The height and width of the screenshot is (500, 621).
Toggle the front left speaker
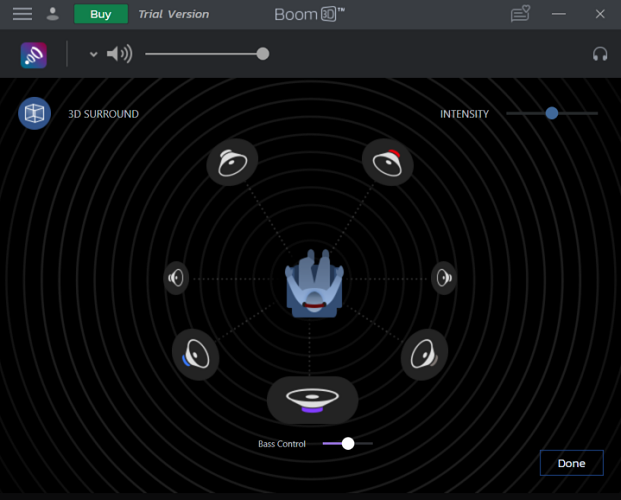coord(232,162)
